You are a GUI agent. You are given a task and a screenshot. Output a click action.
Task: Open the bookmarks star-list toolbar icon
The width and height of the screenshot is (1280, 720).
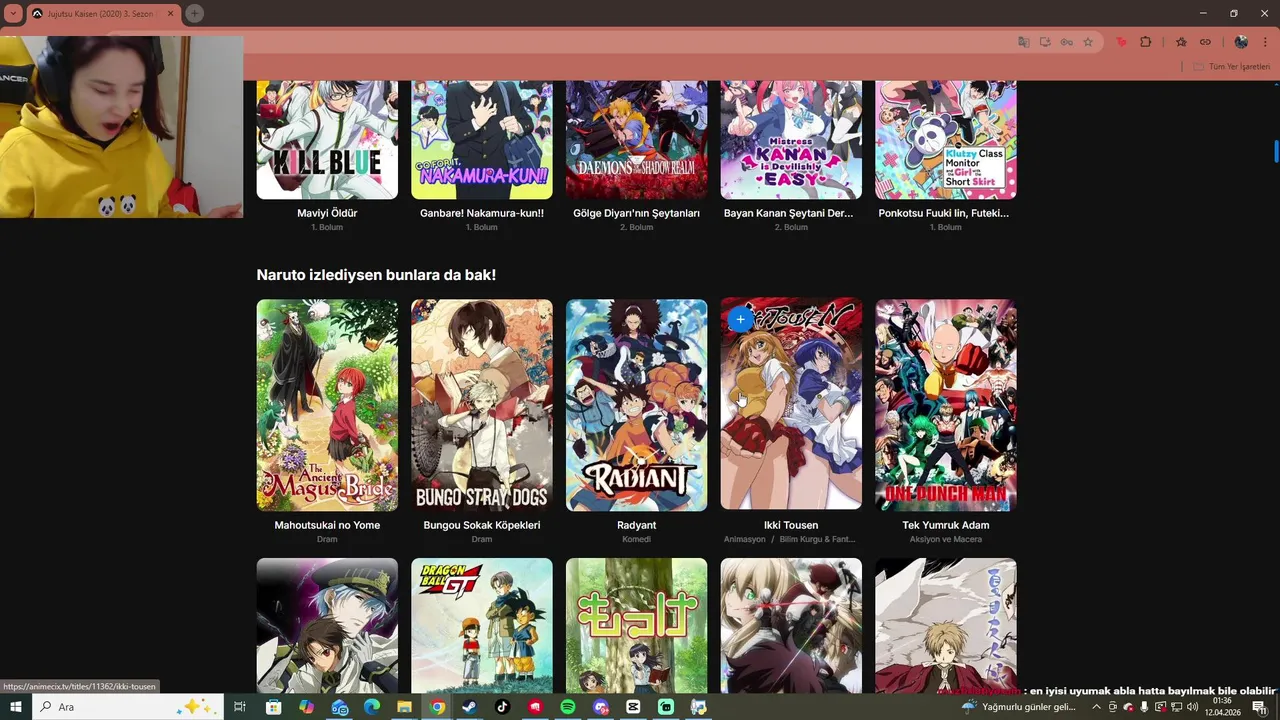point(1181,42)
